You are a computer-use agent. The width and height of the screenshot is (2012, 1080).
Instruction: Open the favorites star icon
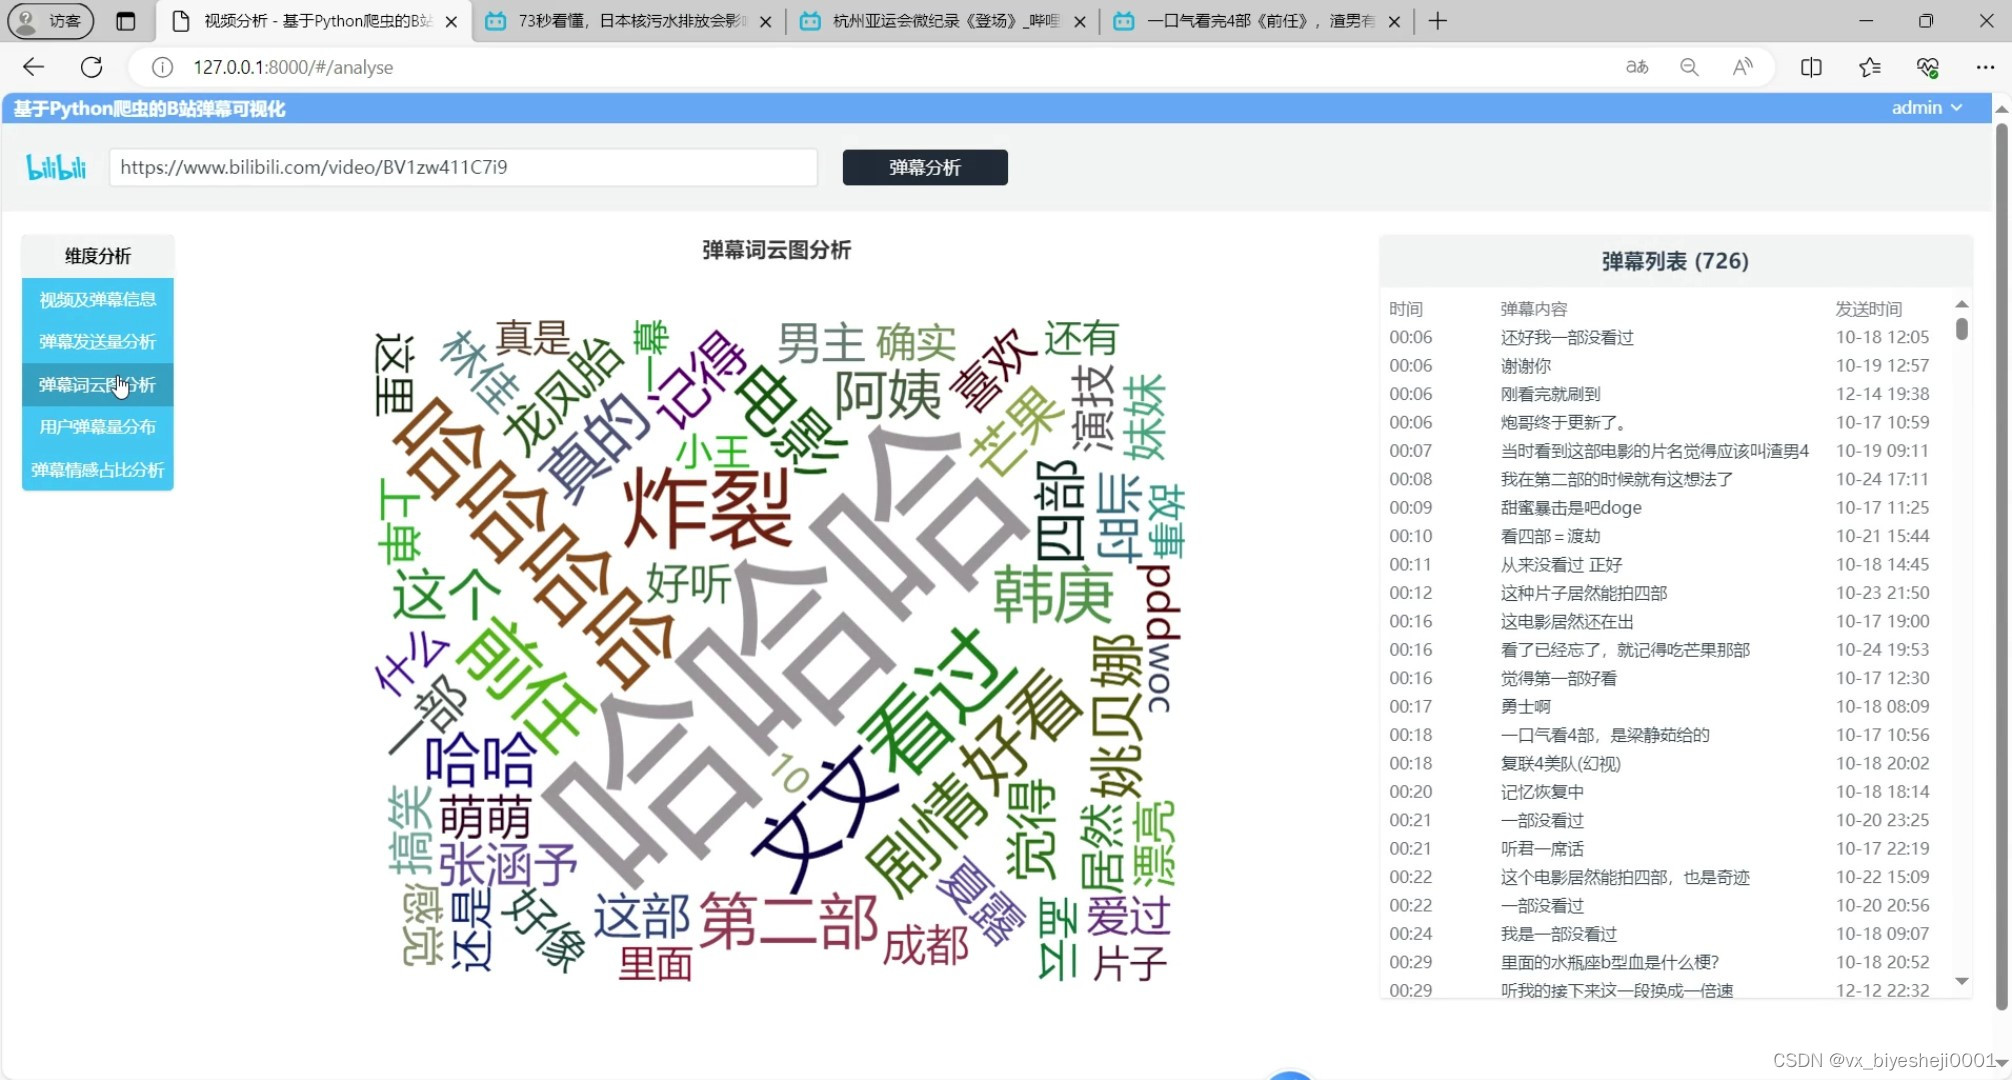1869,67
